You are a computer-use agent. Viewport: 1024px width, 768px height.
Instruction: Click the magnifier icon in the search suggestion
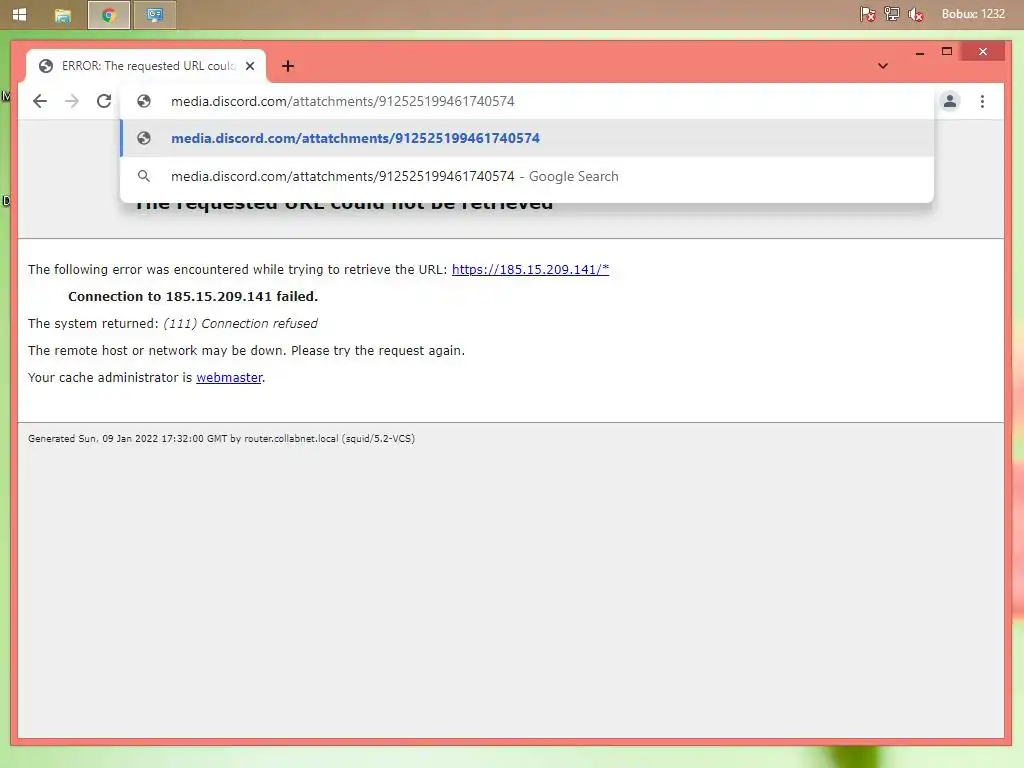point(144,176)
